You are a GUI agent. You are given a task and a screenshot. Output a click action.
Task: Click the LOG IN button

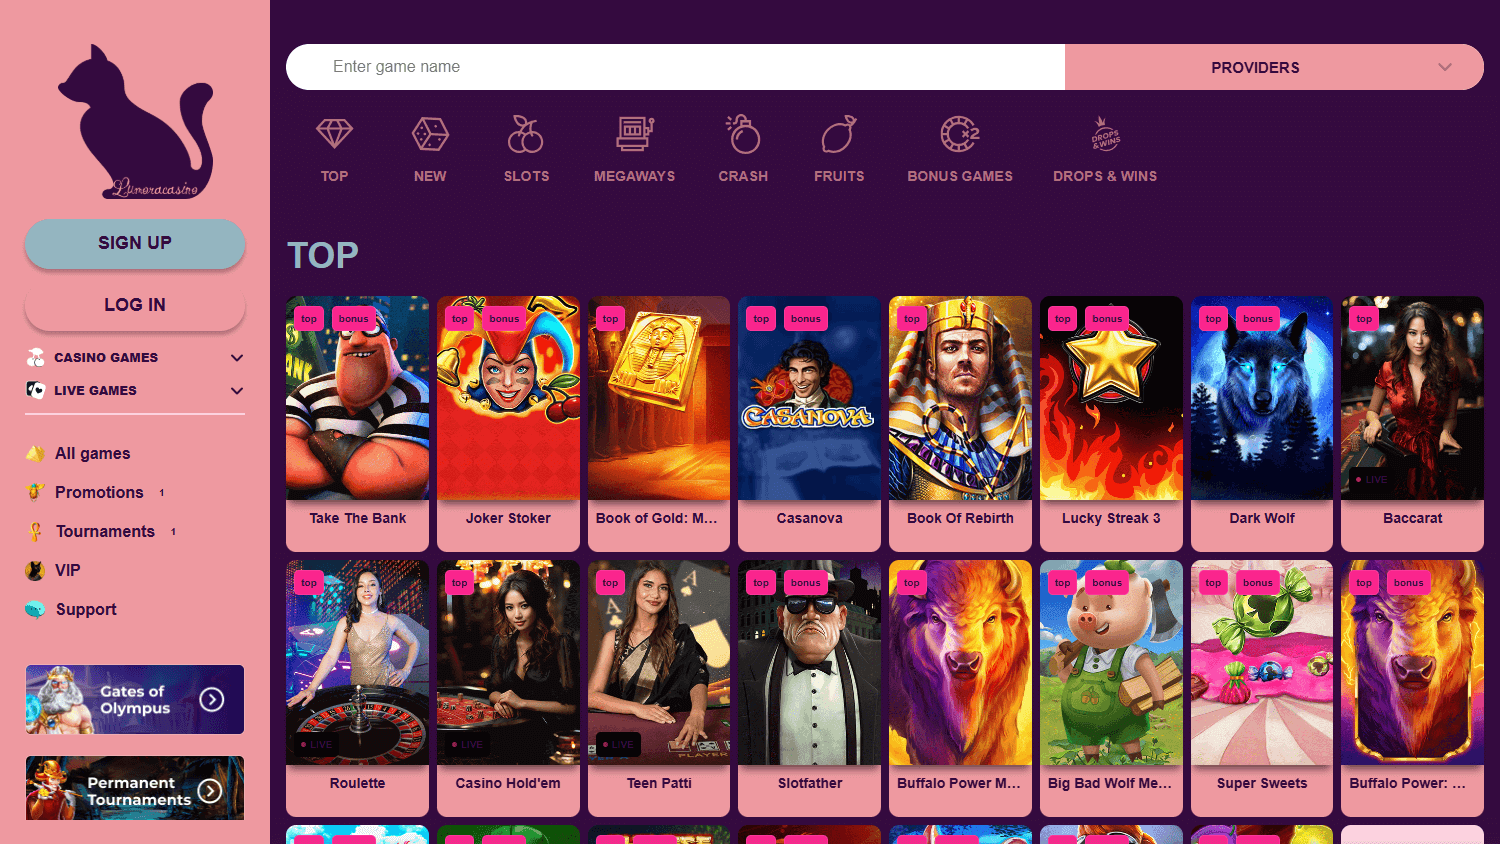(134, 304)
